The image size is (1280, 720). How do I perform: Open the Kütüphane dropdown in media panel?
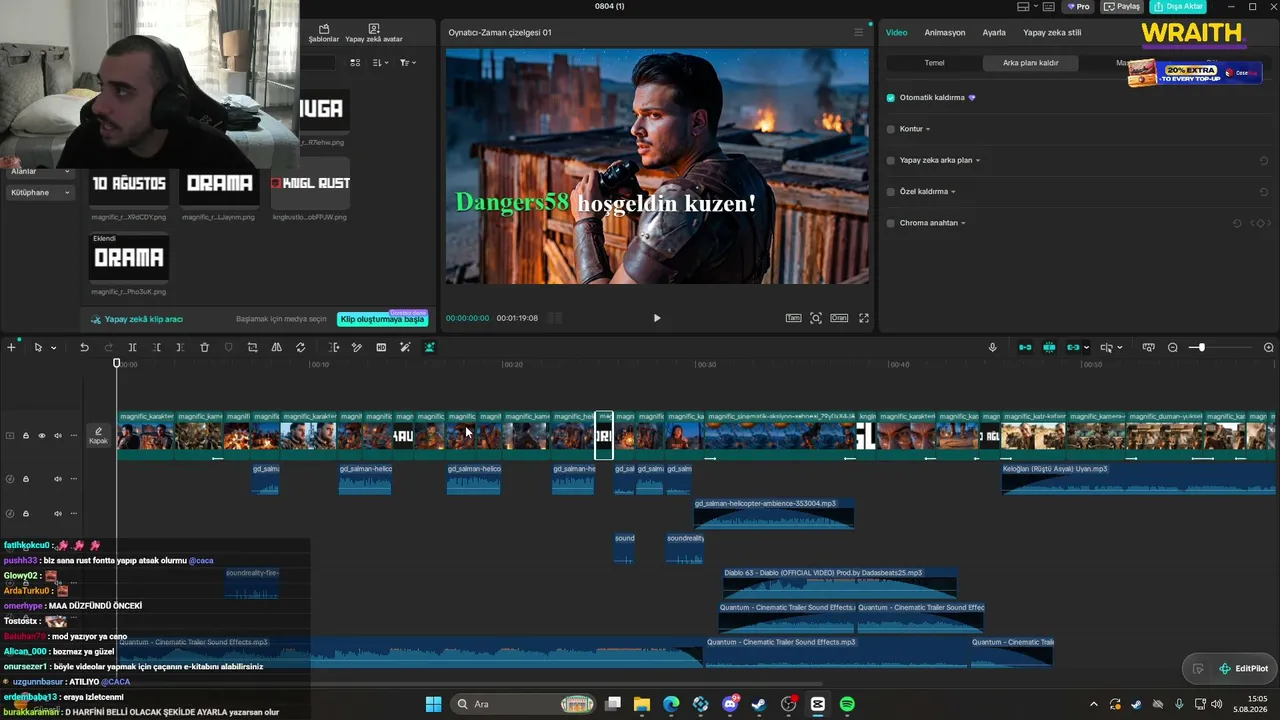[x=40, y=192]
